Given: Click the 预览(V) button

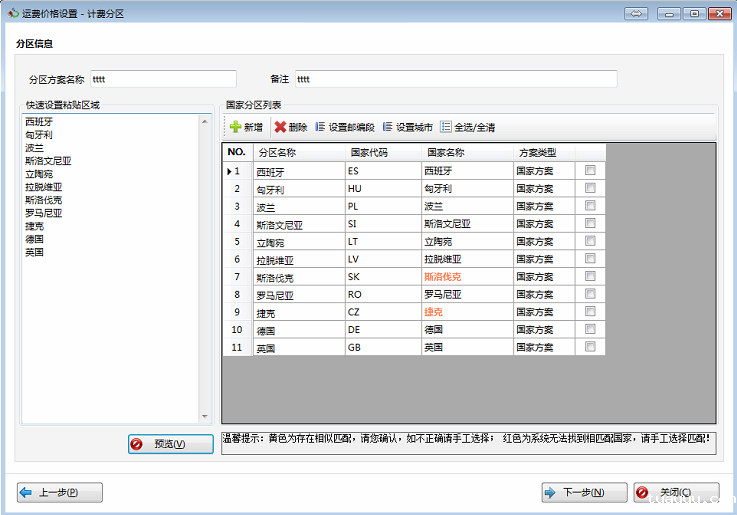Looking at the screenshot, I should (x=171, y=444).
